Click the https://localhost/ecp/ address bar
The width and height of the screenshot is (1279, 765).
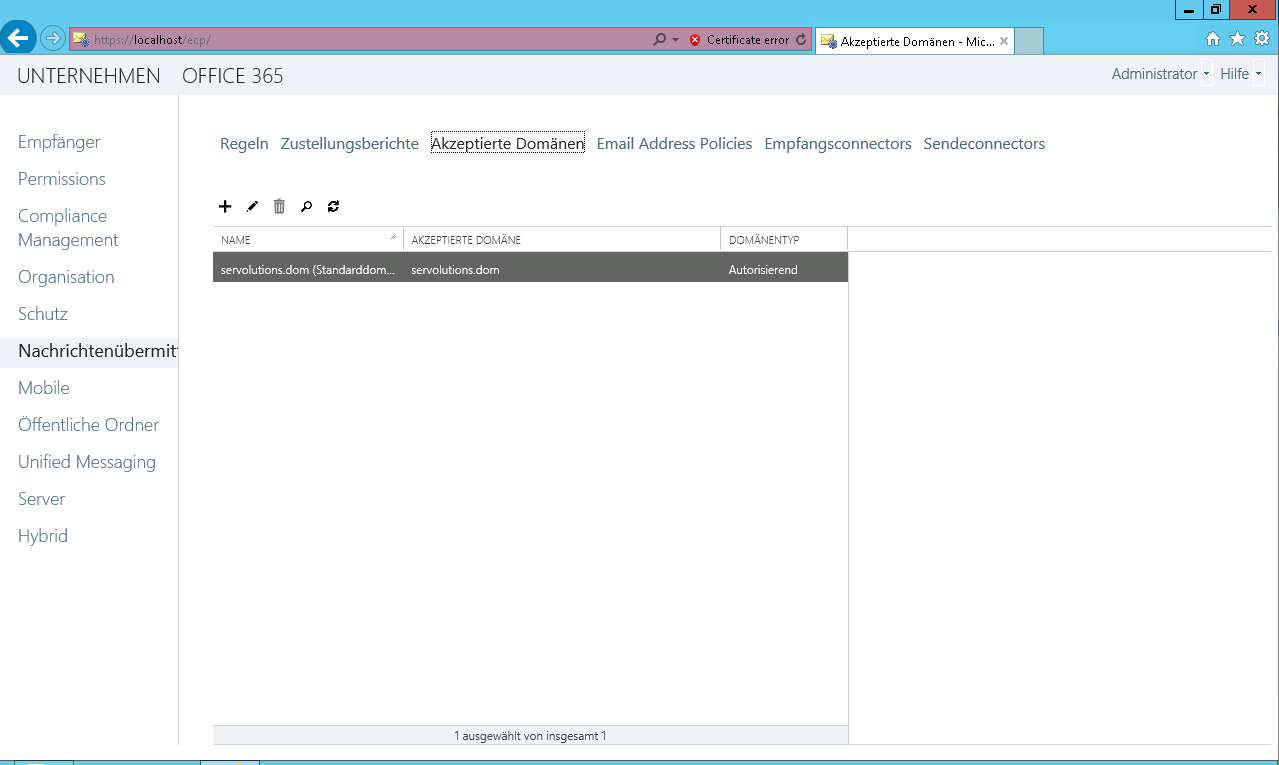click(360, 40)
